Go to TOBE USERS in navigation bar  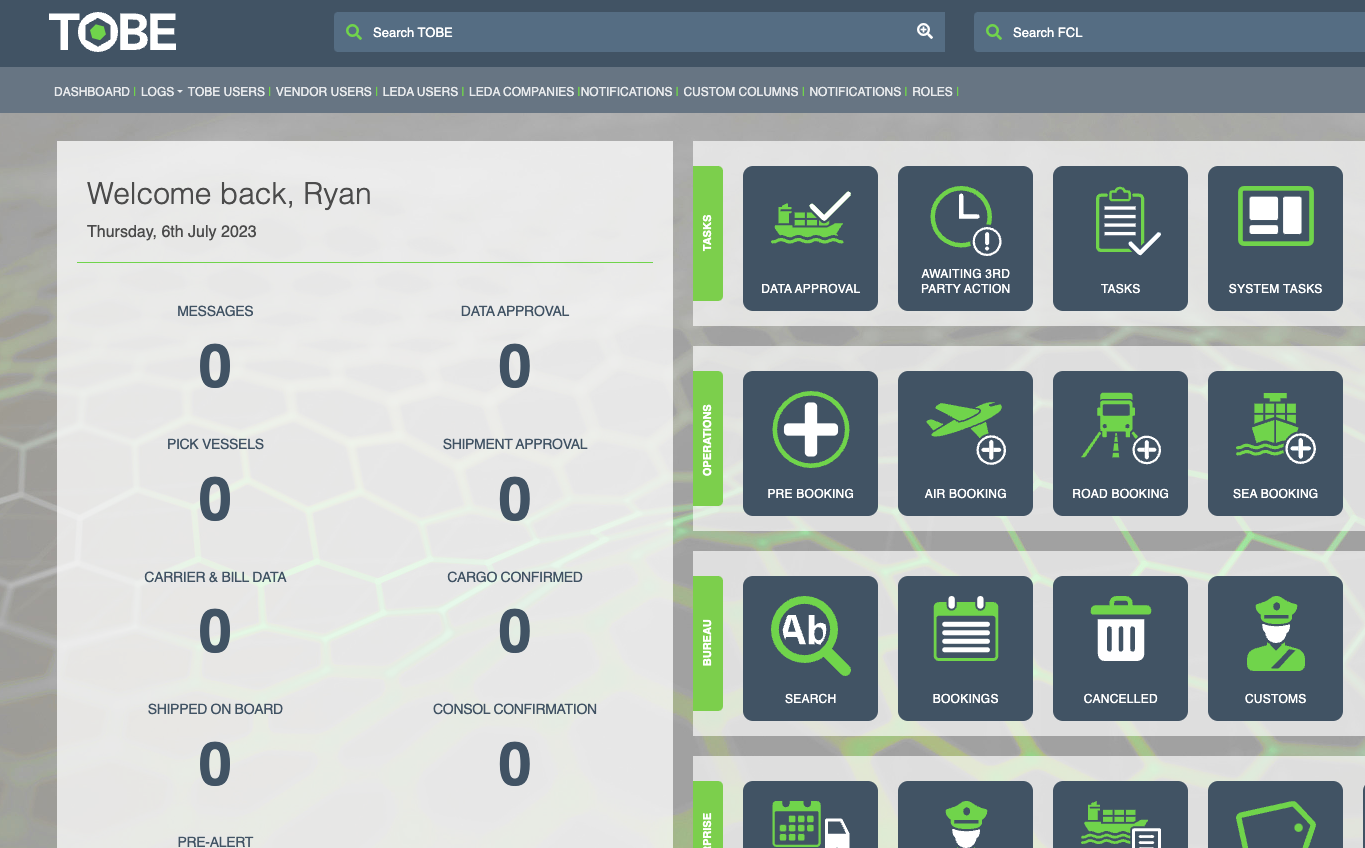pyautogui.click(x=226, y=92)
